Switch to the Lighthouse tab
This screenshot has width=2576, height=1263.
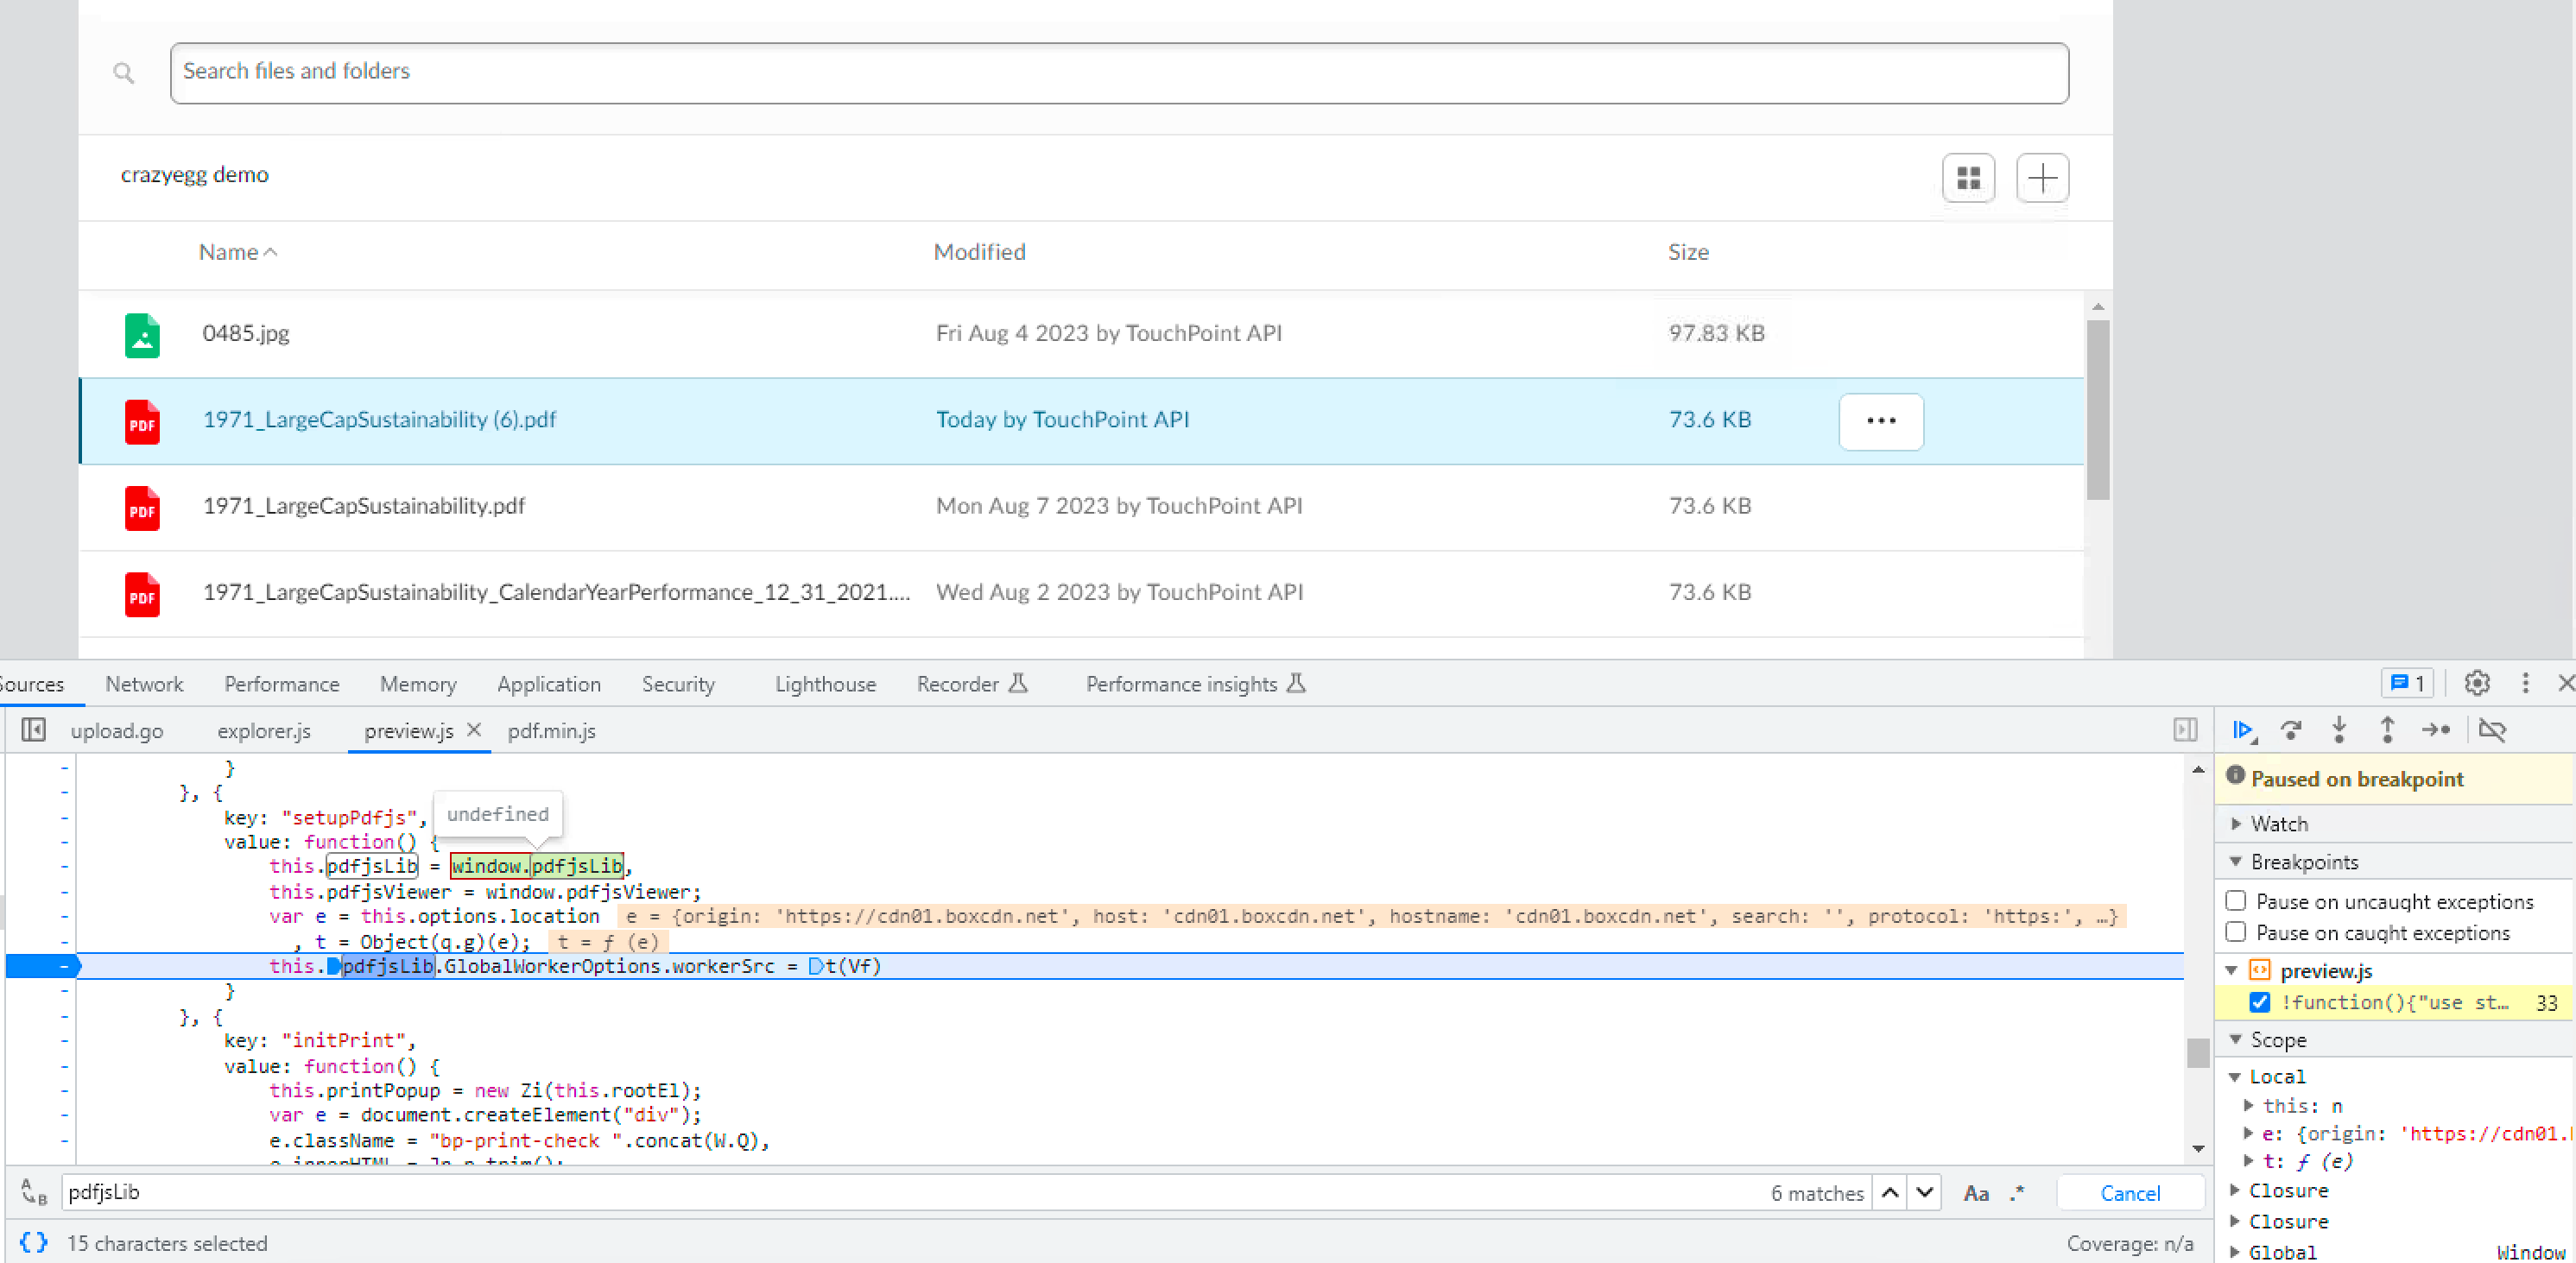825,684
